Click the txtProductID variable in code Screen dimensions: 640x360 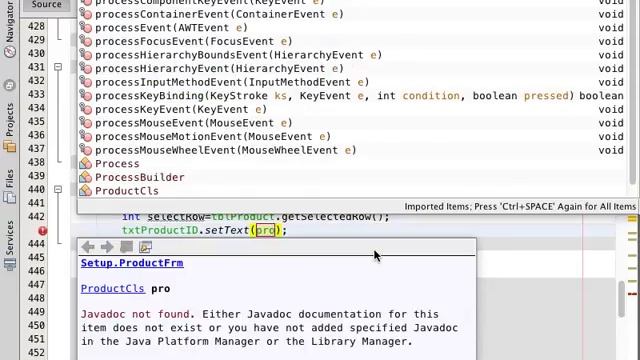160,230
